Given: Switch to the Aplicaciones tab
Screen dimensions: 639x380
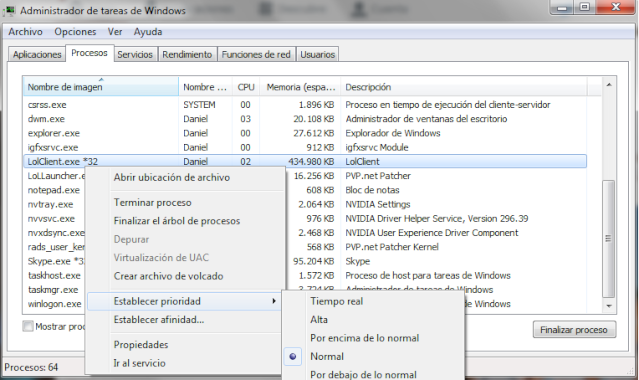Looking at the screenshot, I should point(37,54).
